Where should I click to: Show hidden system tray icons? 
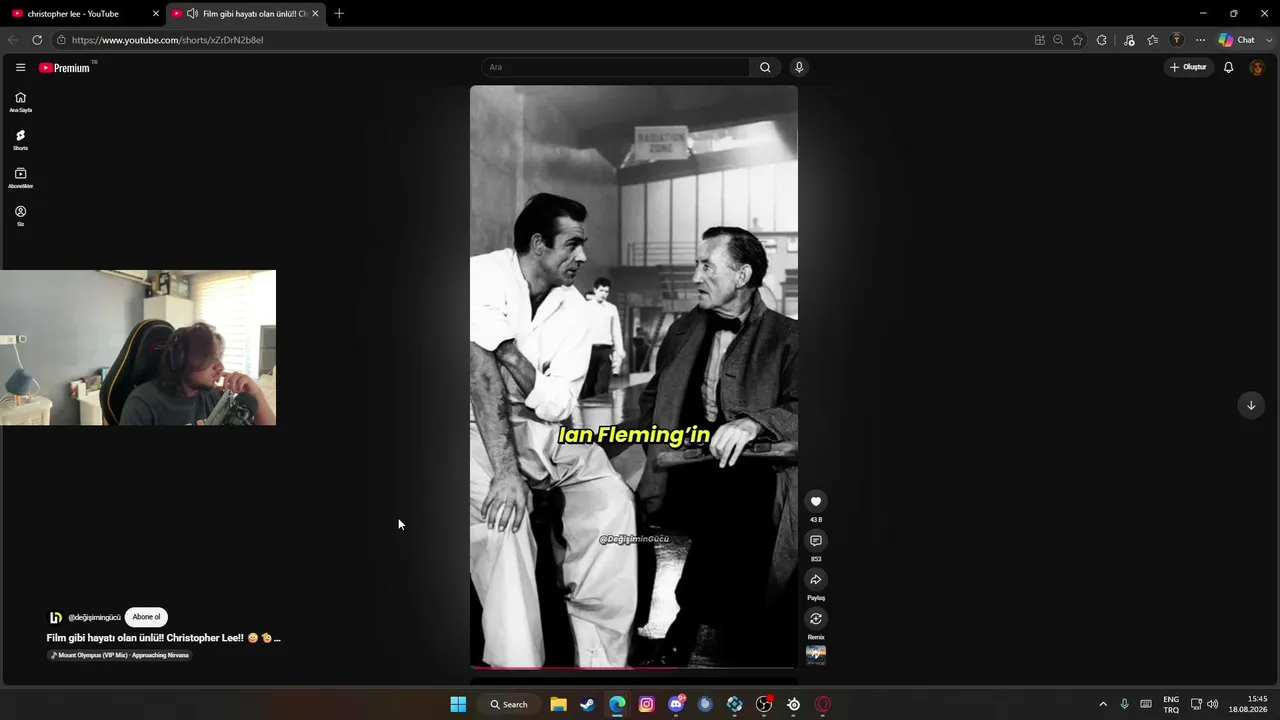pos(1103,704)
